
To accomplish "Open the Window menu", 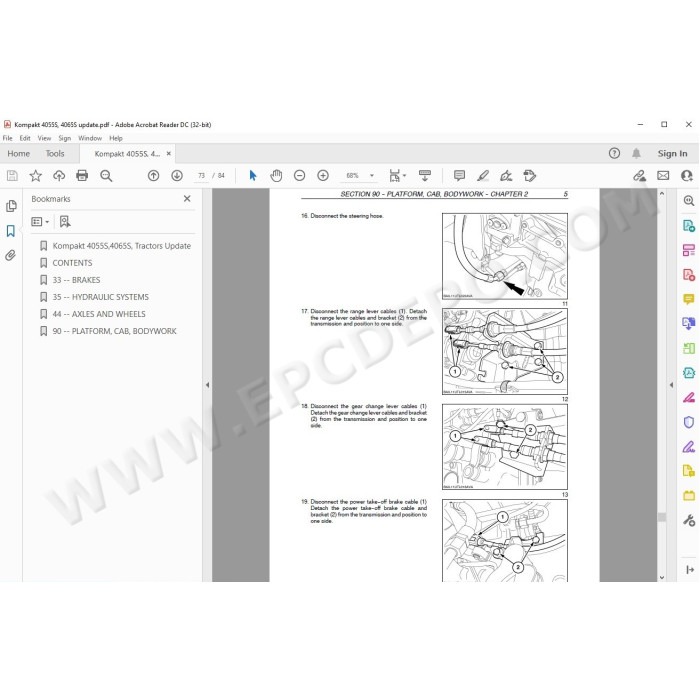I will pyautogui.click(x=90, y=138).
